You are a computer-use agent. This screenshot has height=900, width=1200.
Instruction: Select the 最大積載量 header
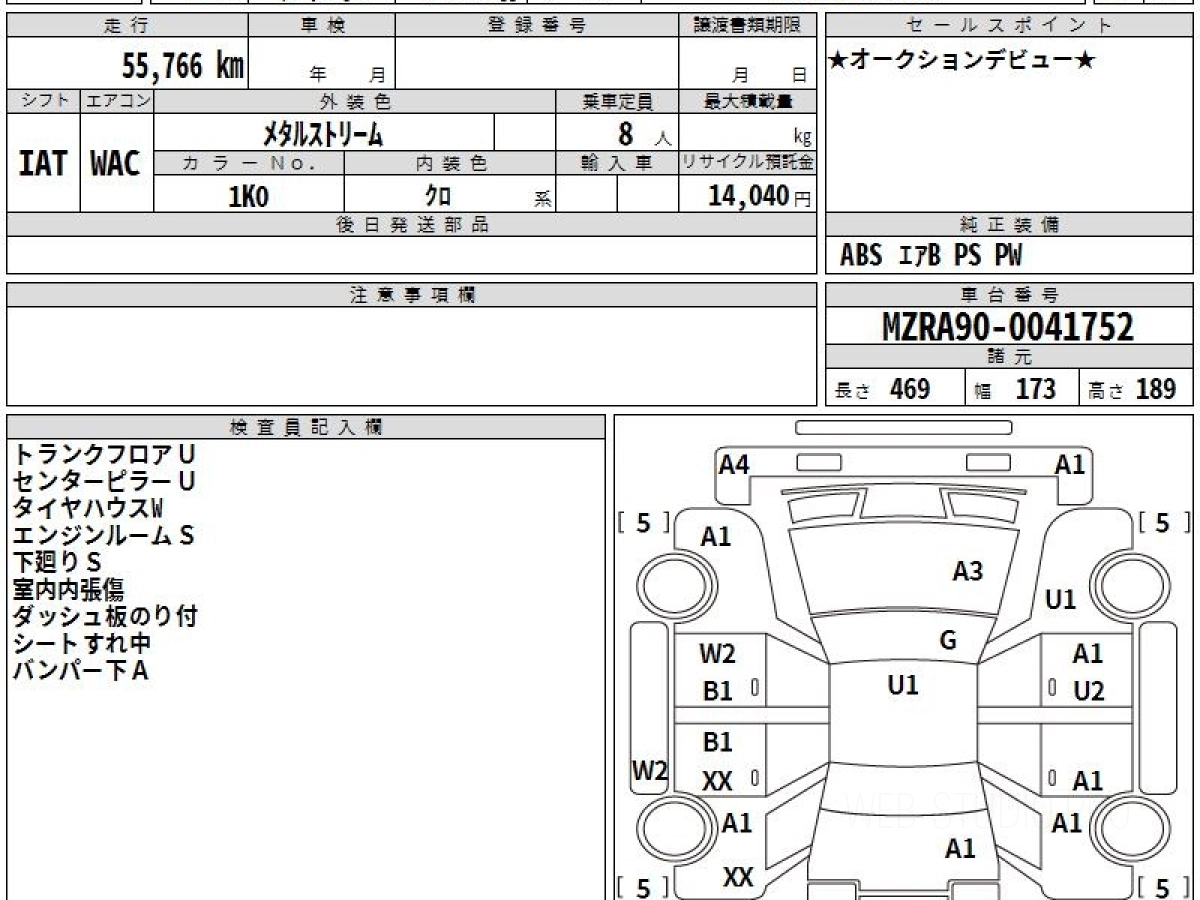[x=747, y=101]
